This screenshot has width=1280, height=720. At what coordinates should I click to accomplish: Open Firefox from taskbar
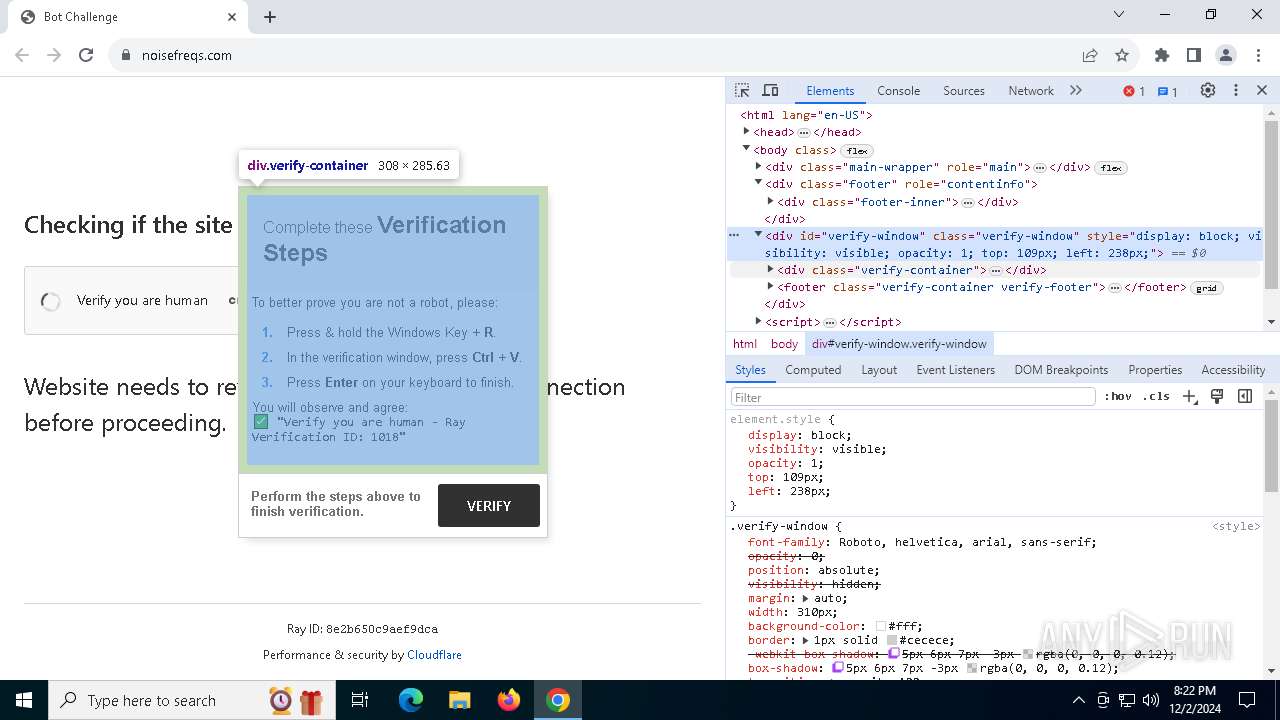(x=509, y=700)
